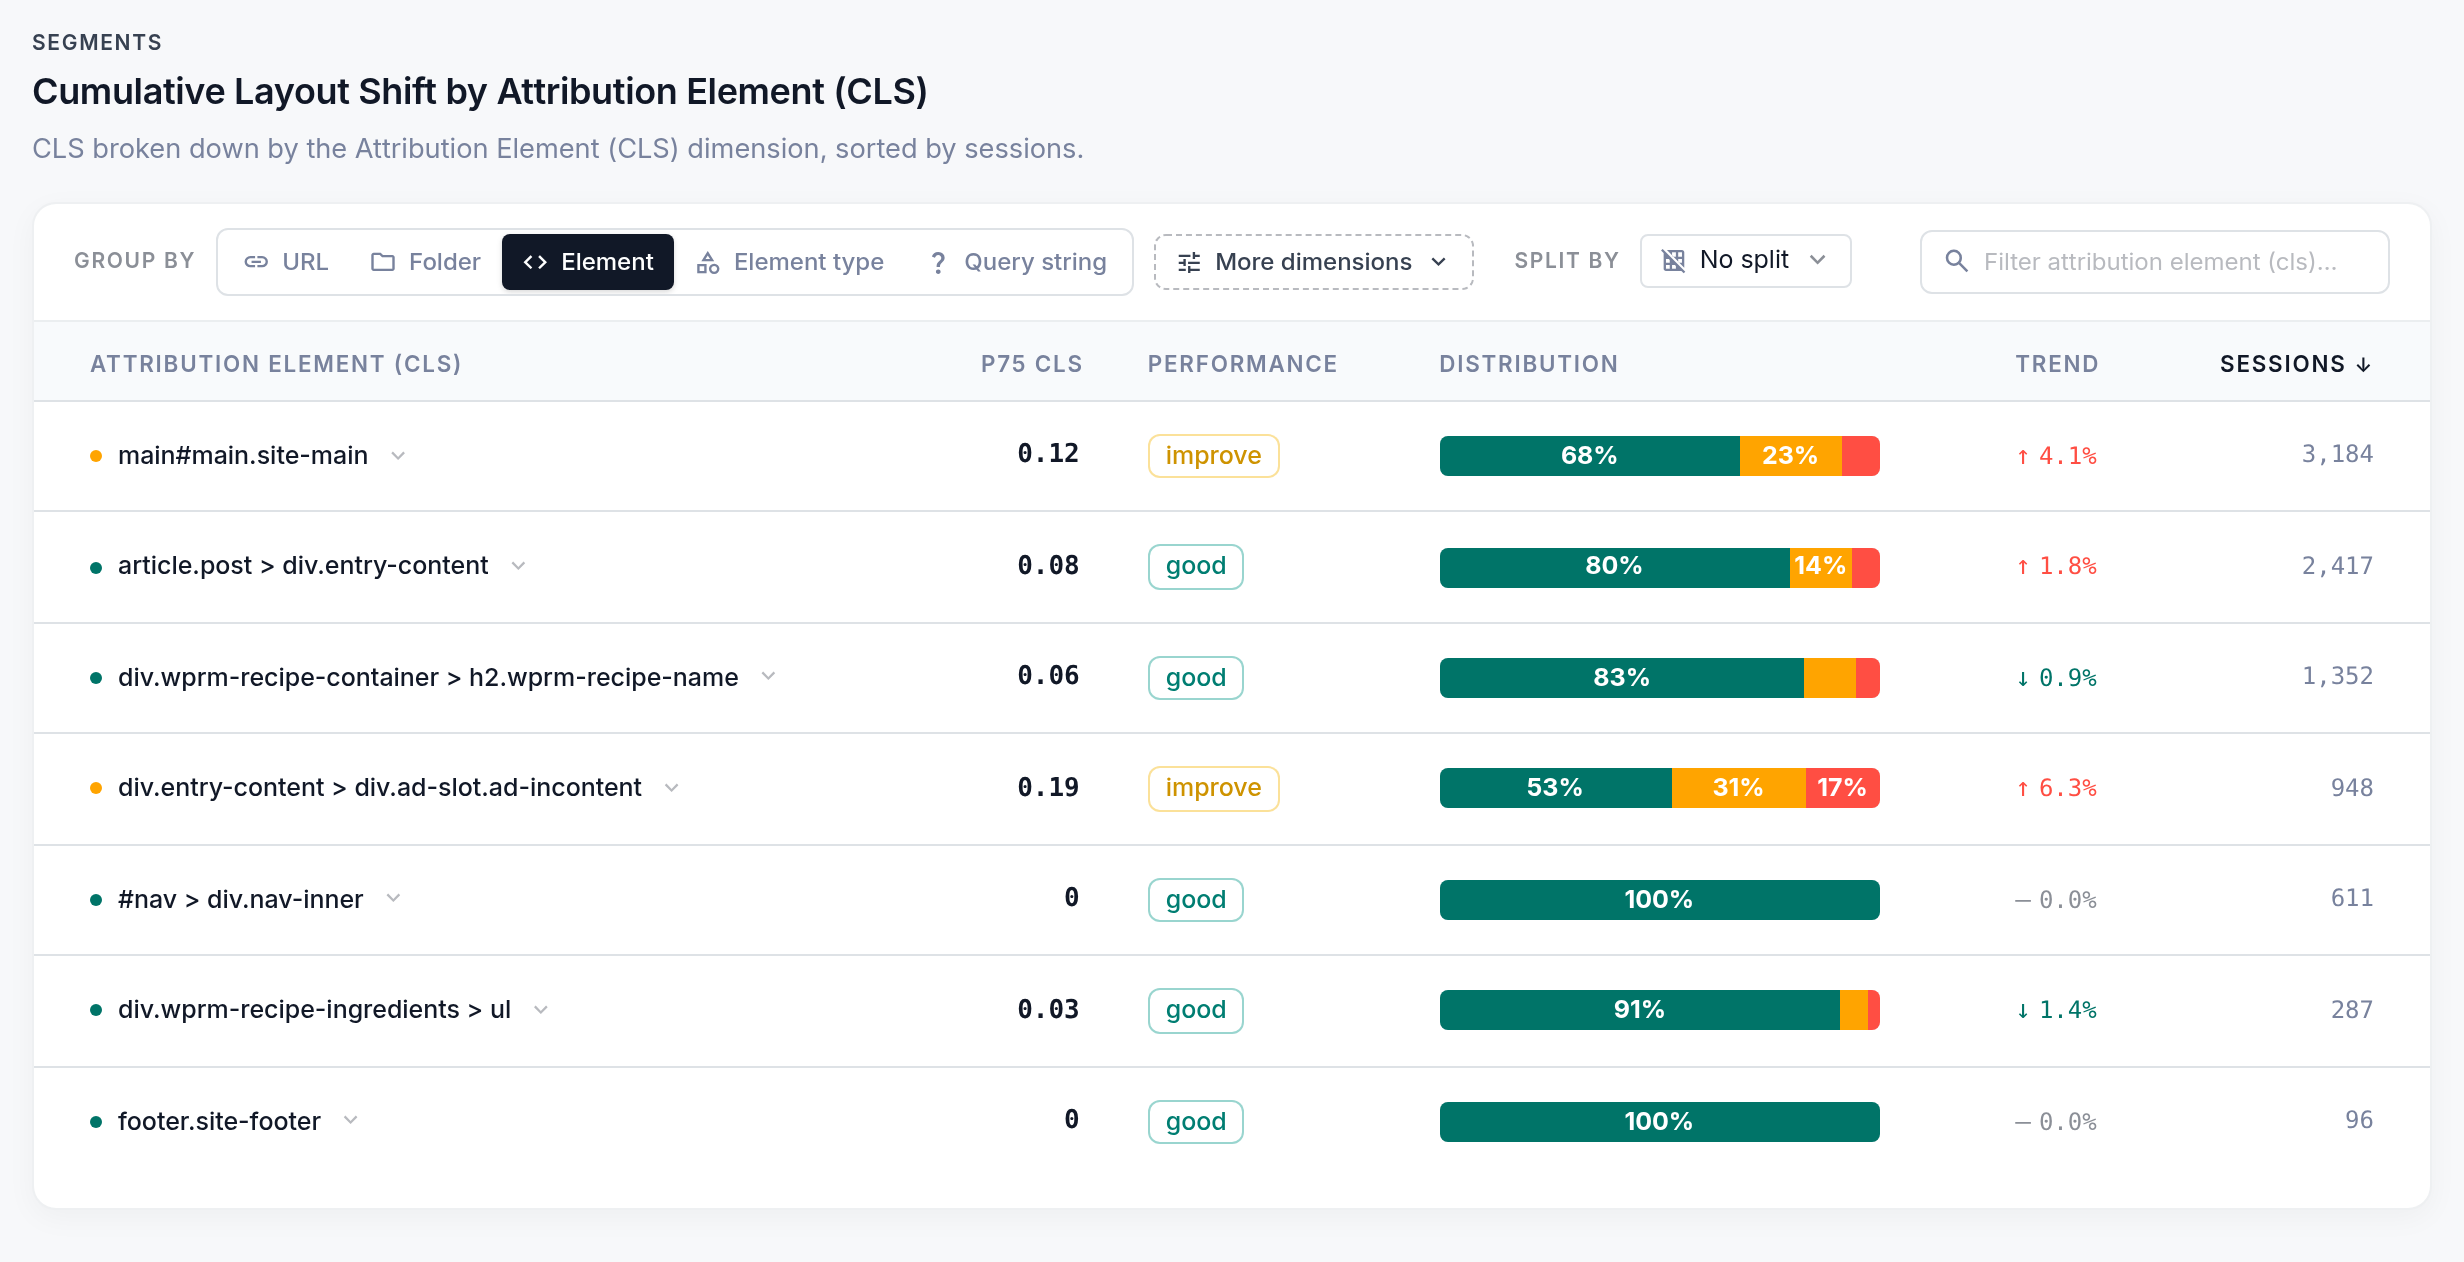Click the 4.1% upward trend value
2464x1262 pixels.
pyautogui.click(x=2056, y=456)
